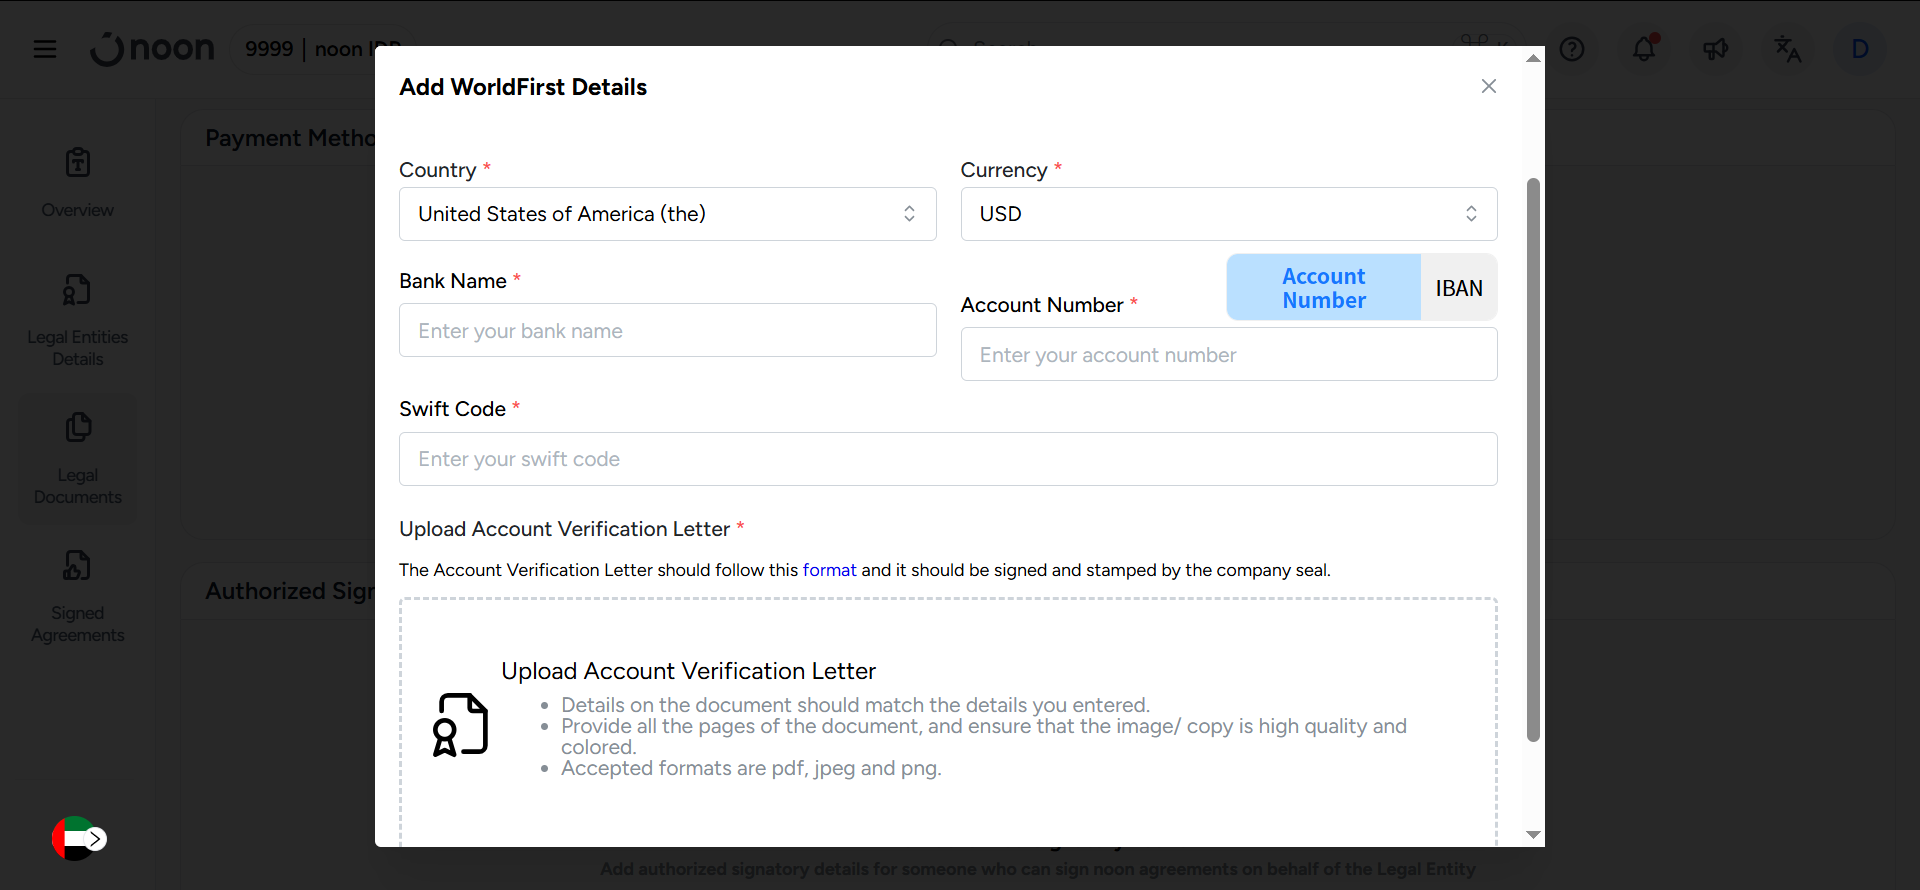Focus the Swift Code input field
Image resolution: width=1920 pixels, height=890 pixels.
tap(947, 459)
